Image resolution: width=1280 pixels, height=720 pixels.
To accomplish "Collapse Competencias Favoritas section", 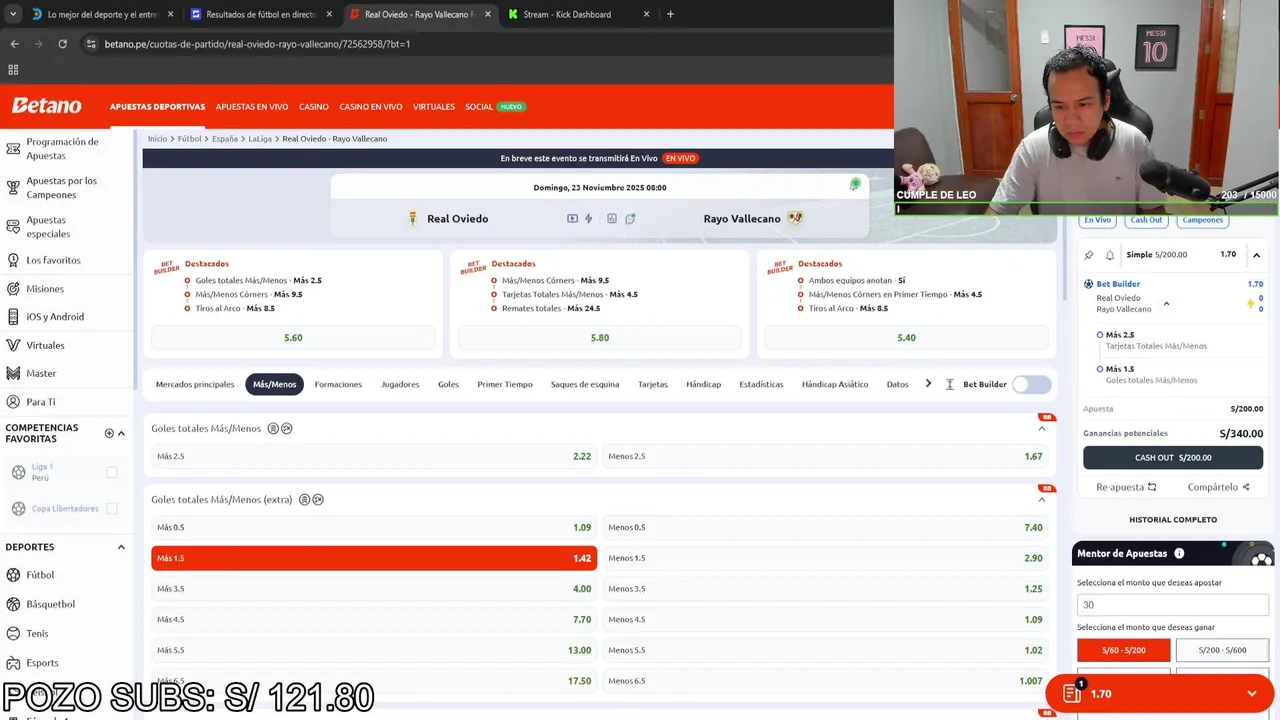I will pyautogui.click(x=121, y=433).
